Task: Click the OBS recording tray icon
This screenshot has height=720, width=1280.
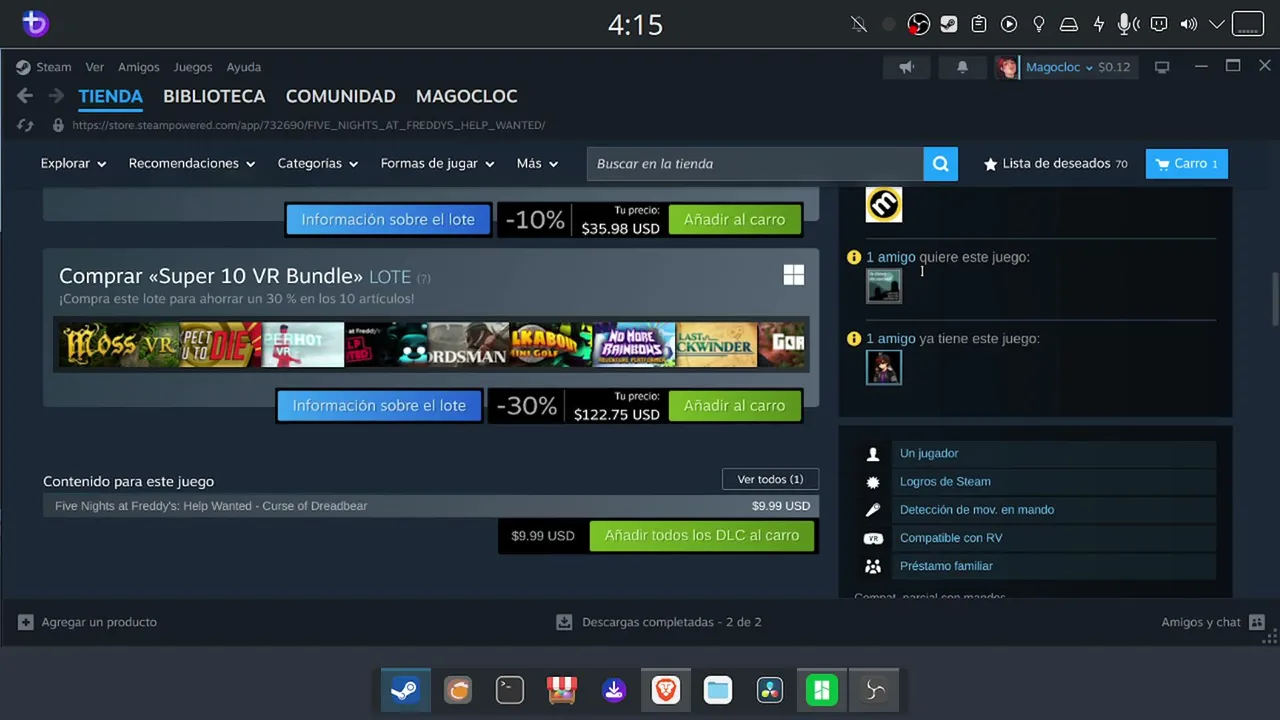Action: [918, 25]
